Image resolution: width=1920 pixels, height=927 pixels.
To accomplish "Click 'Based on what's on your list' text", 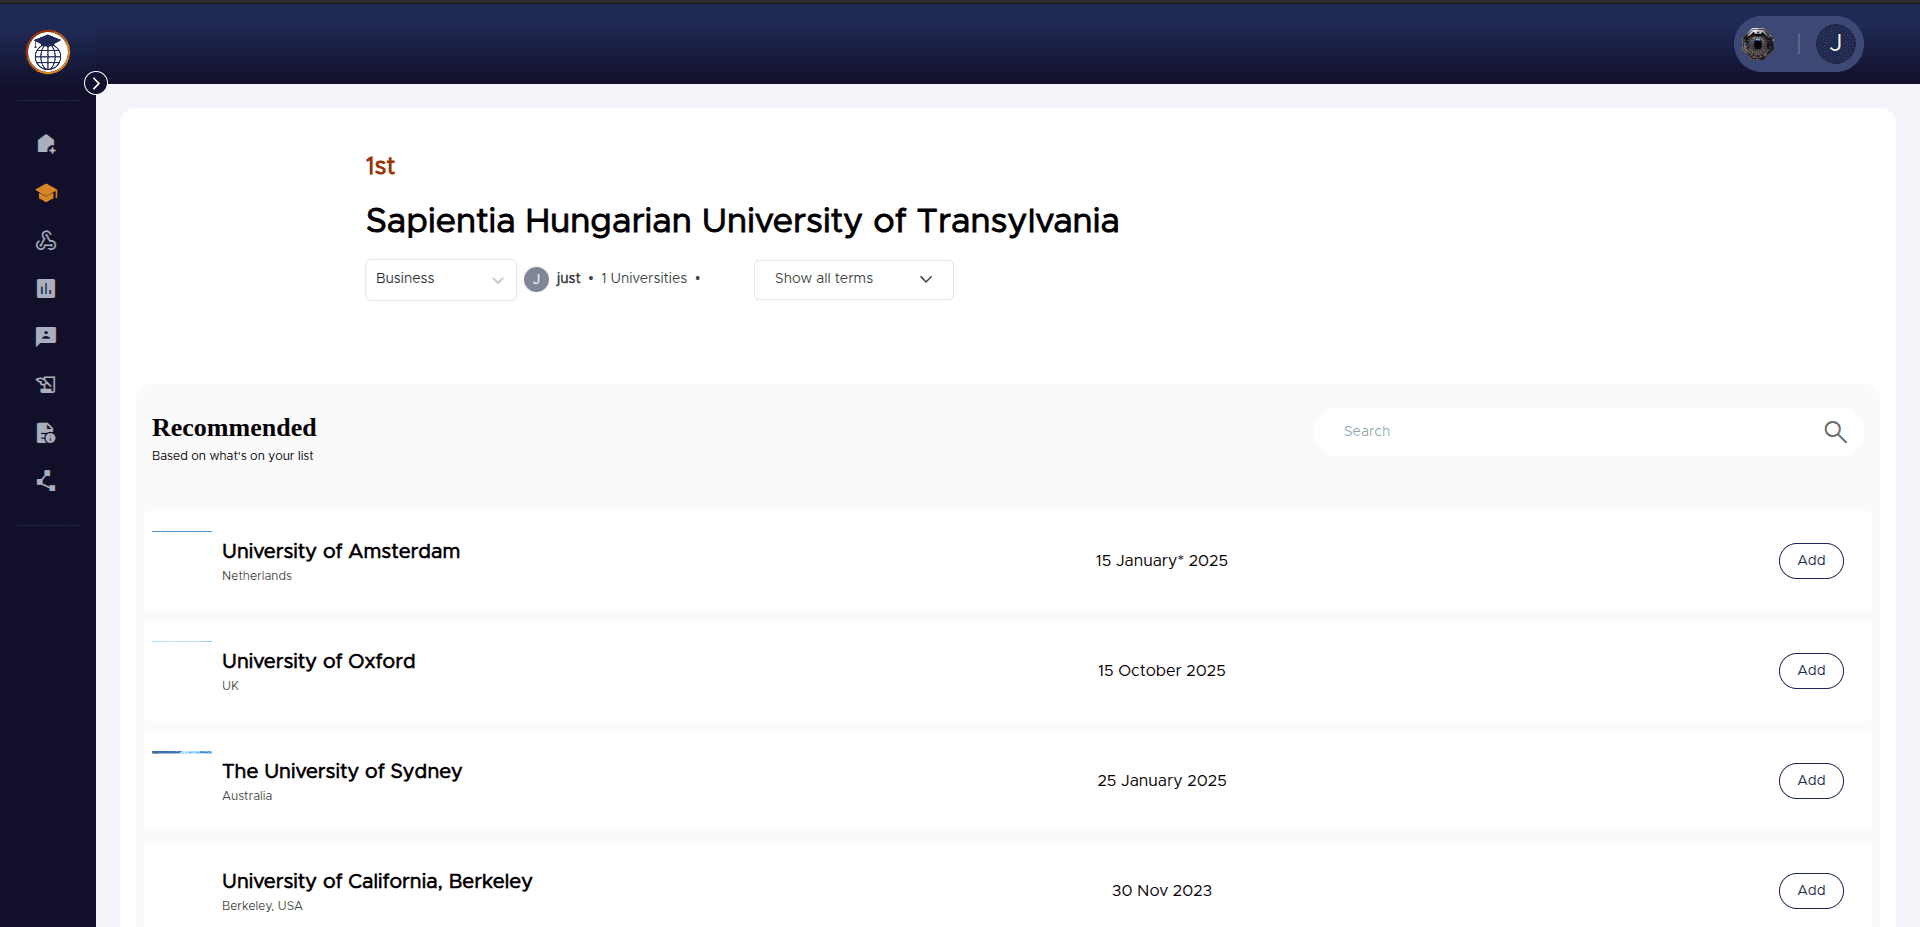I will tap(233, 456).
